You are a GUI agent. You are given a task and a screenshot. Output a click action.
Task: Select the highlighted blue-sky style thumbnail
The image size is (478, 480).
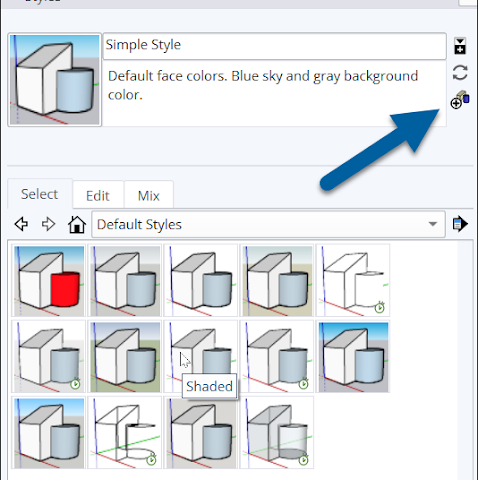pyautogui.click(x=353, y=356)
